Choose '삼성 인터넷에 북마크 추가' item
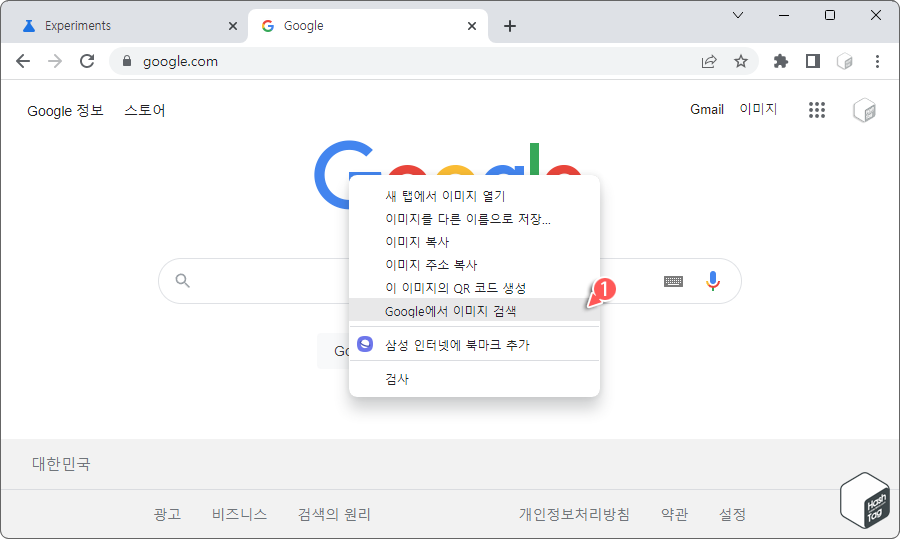 (474, 344)
